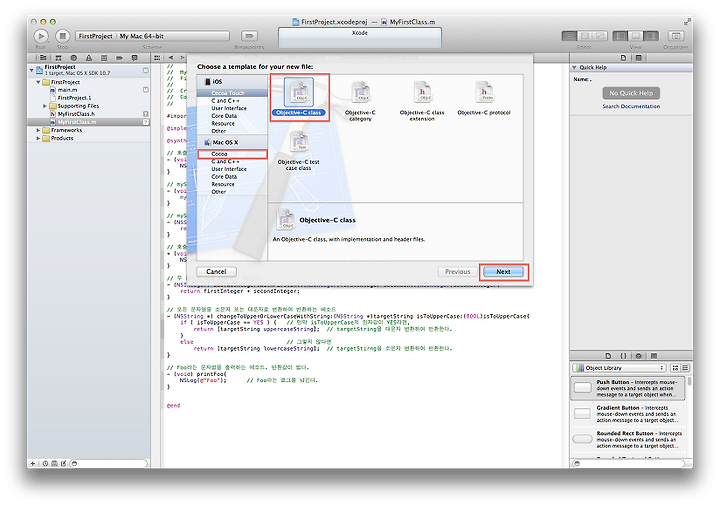Show the Debug navigator
Viewport: 720px width, 506px height.
pyautogui.click(x=104, y=58)
